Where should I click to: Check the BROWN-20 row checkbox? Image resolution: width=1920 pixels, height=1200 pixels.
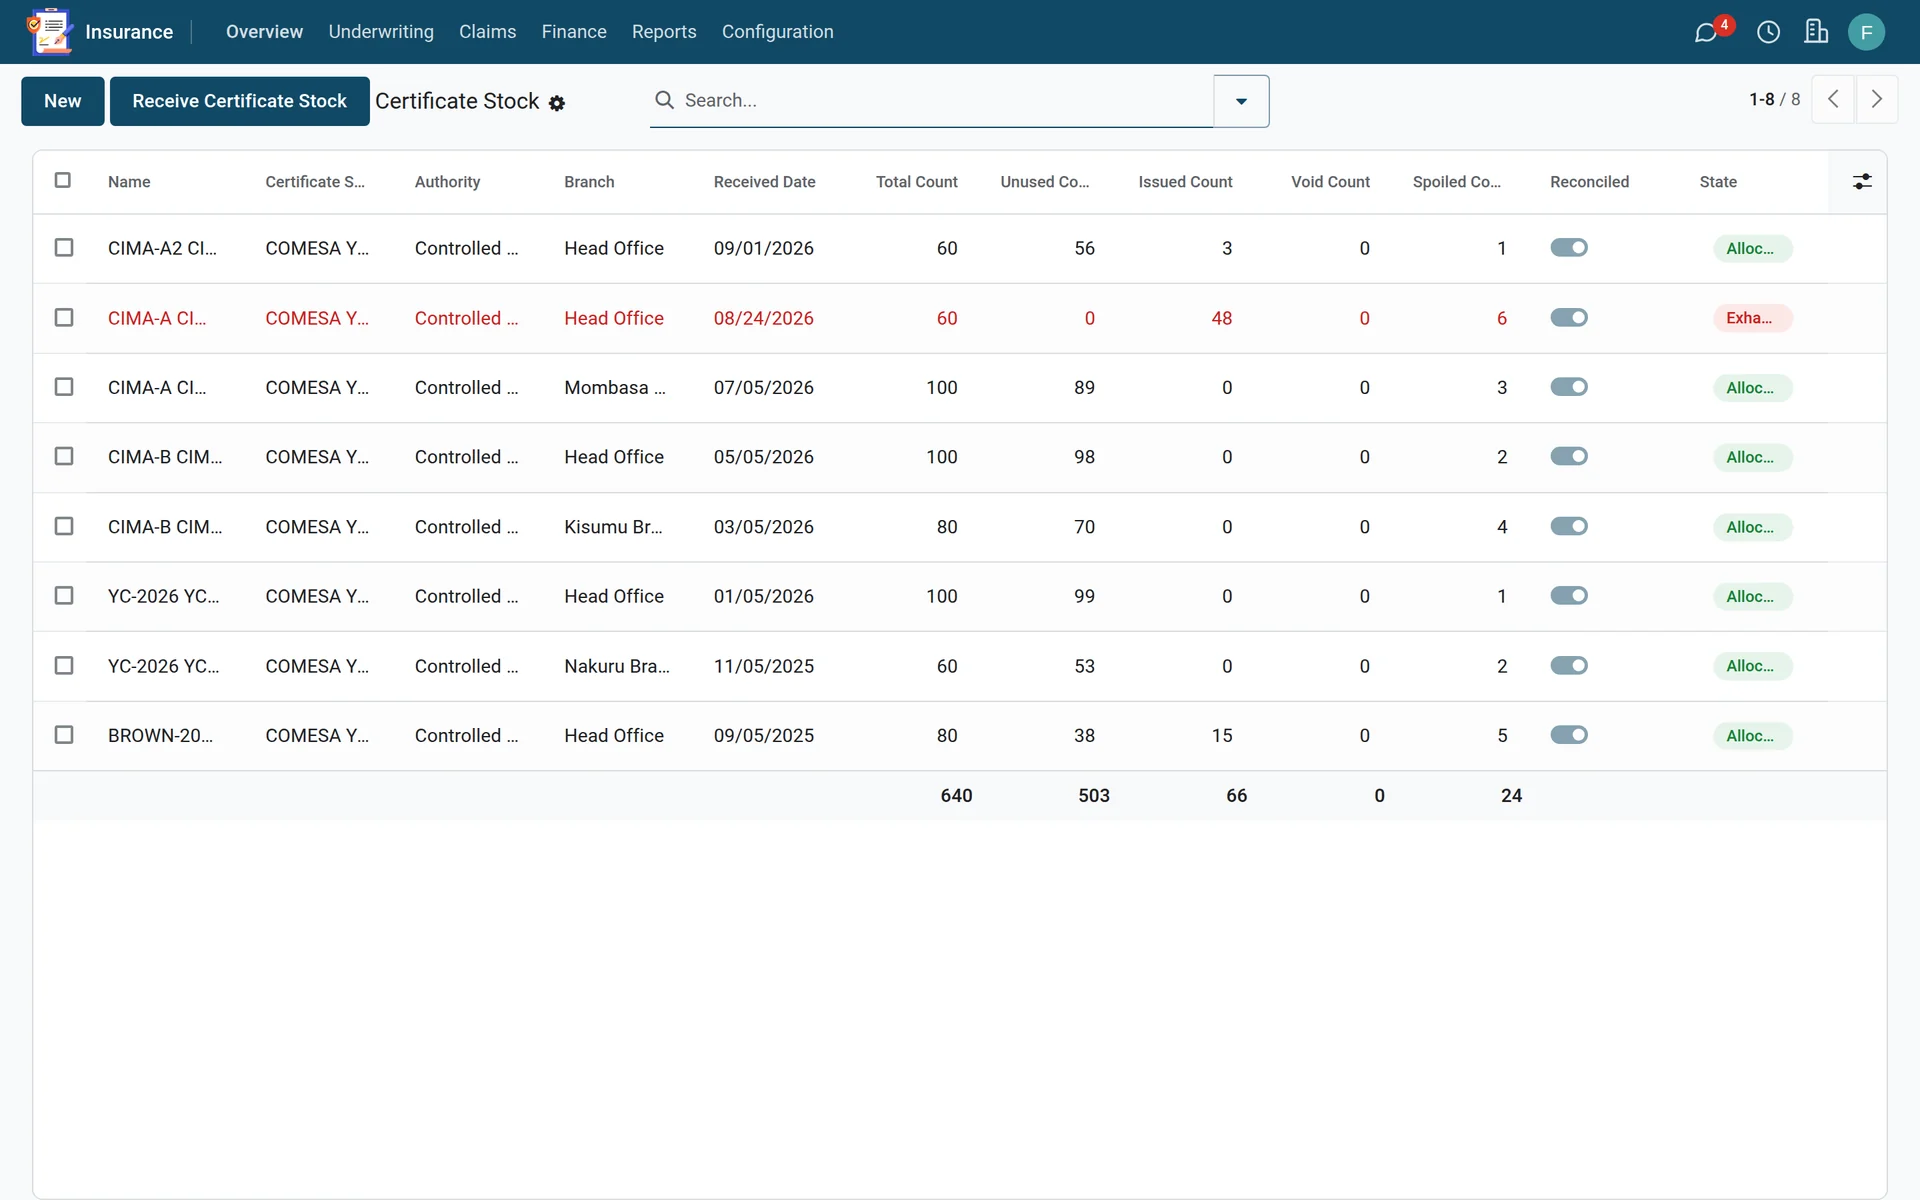pos(64,734)
